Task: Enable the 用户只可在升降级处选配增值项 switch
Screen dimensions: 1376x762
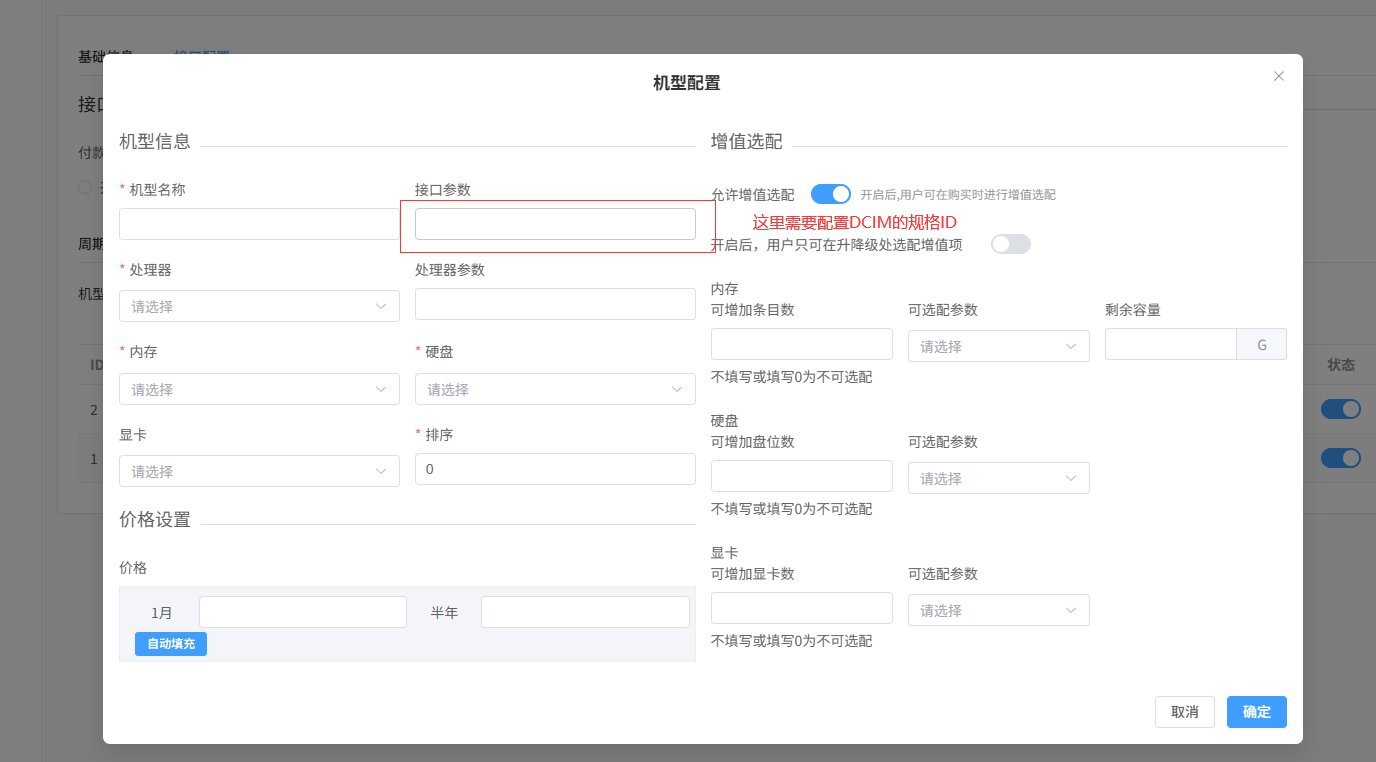Action: click(x=1011, y=244)
